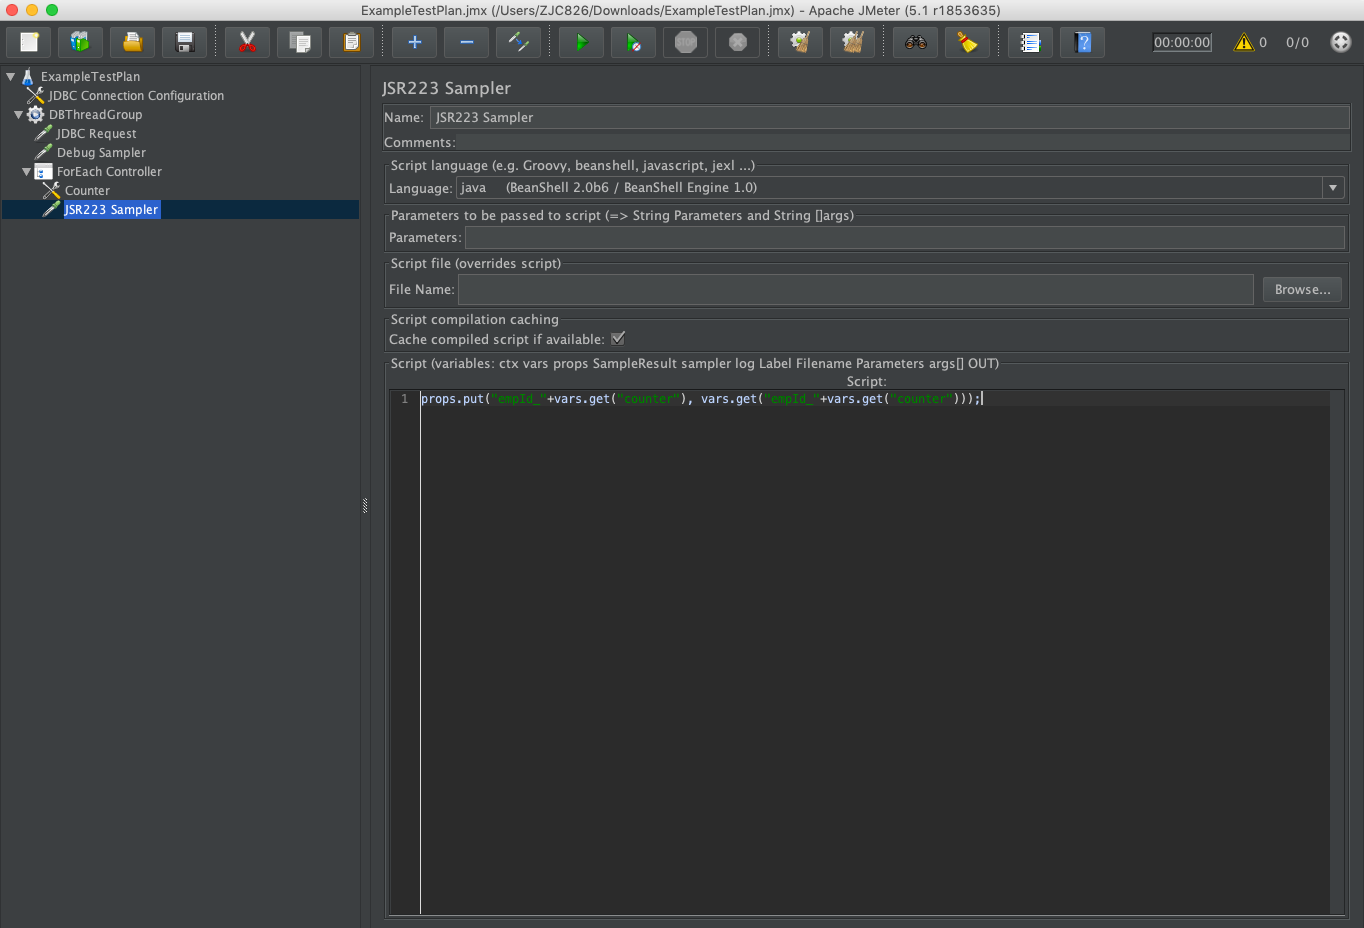The width and height of the screenshot is (1364, 928).
Task: Open the Function Helper list icon
Action: [1031, 42]
